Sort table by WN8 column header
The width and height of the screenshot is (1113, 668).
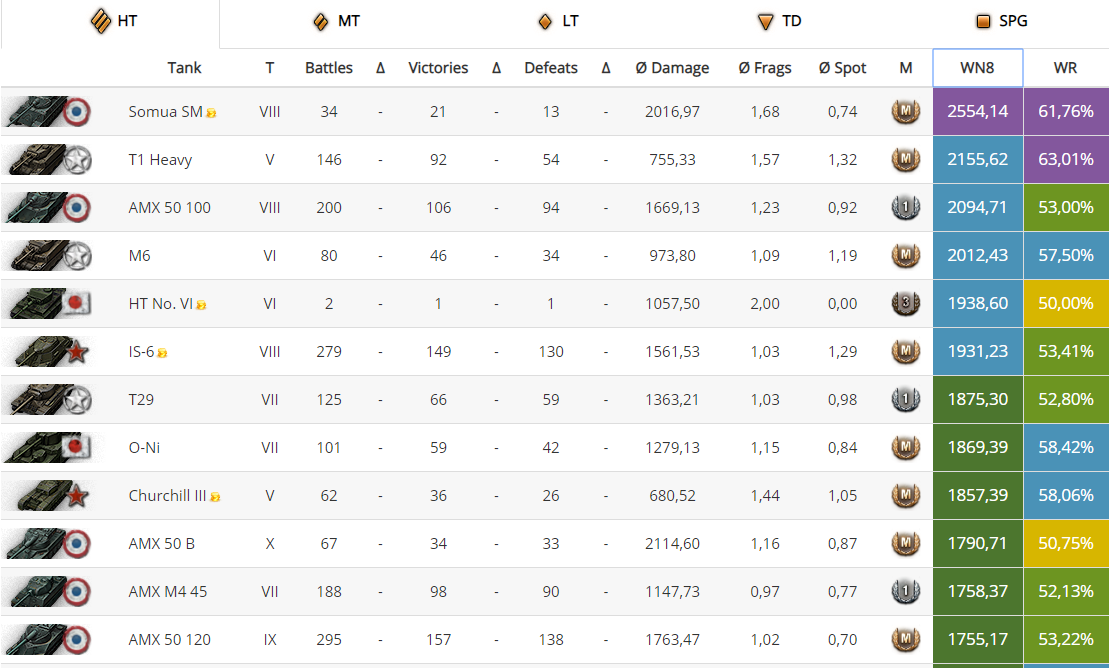click(977, 67)
